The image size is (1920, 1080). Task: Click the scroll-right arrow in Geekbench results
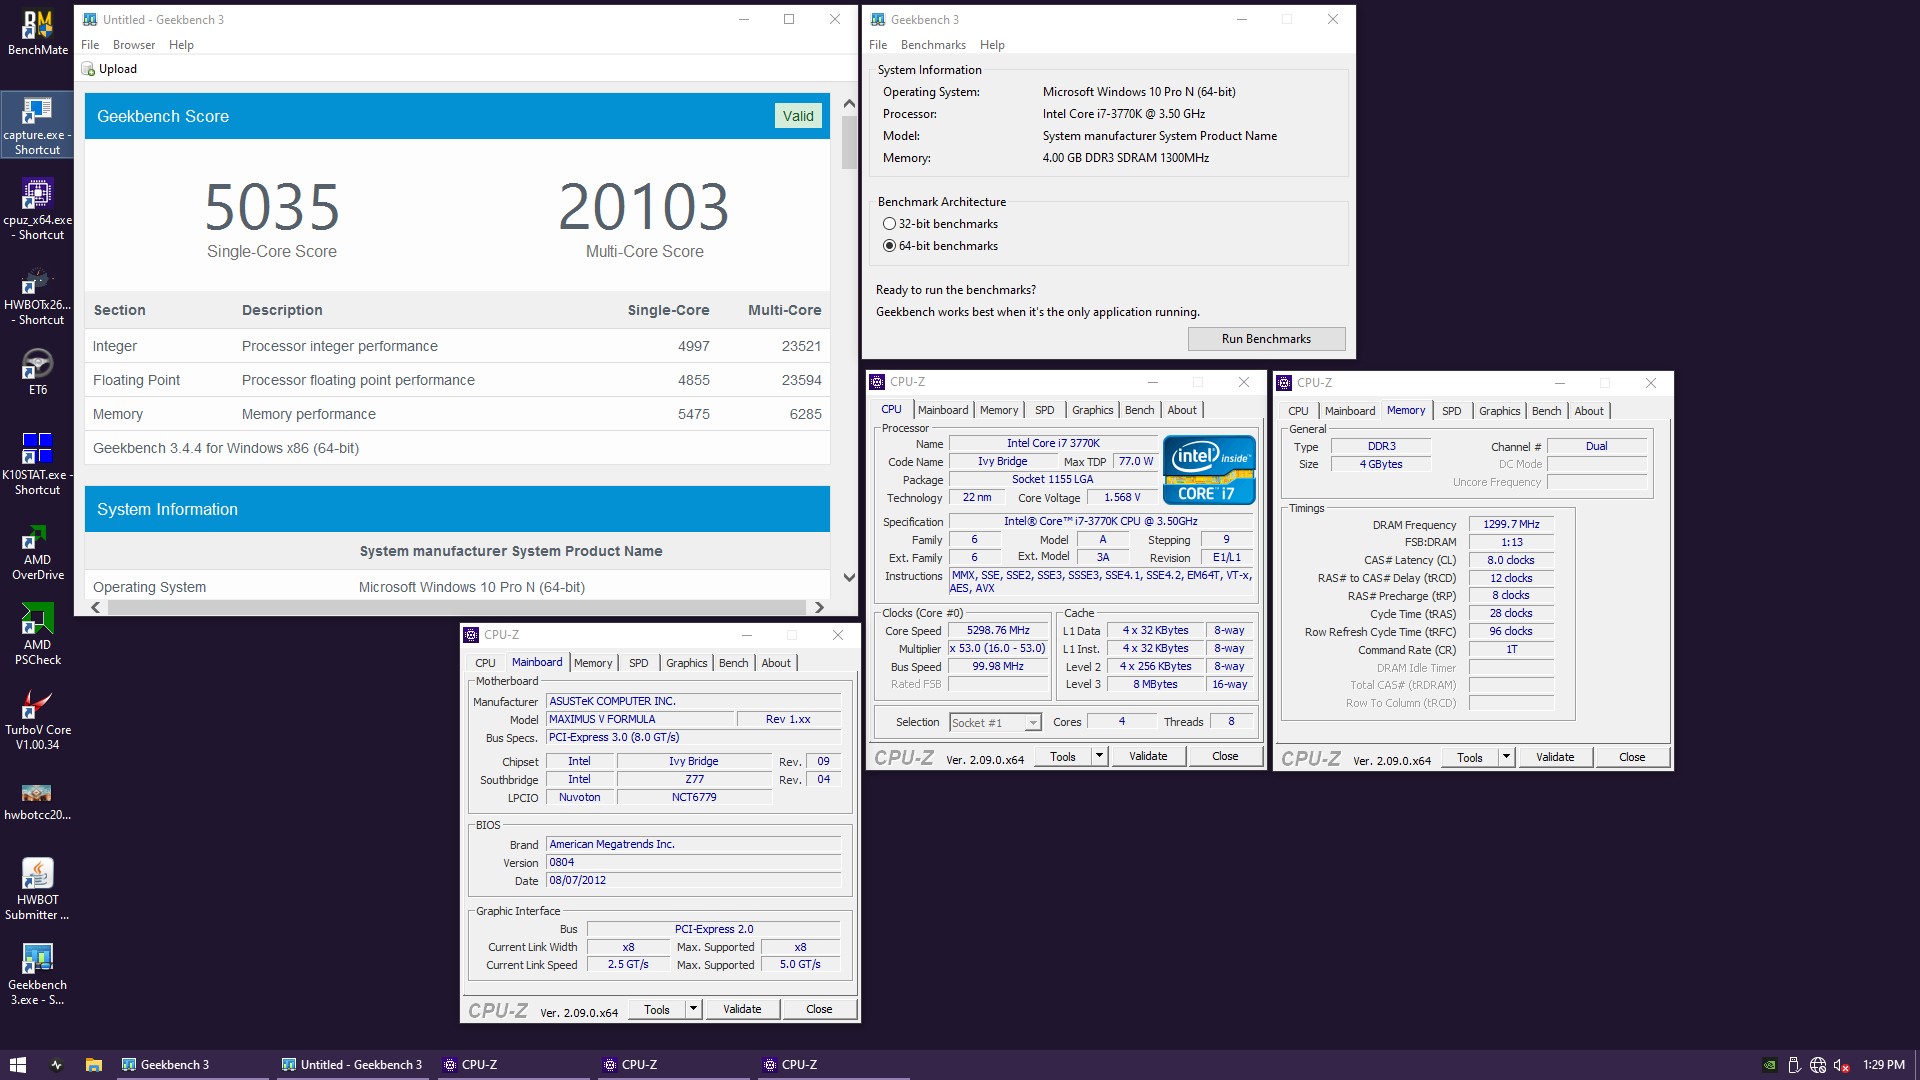[819, 607]
